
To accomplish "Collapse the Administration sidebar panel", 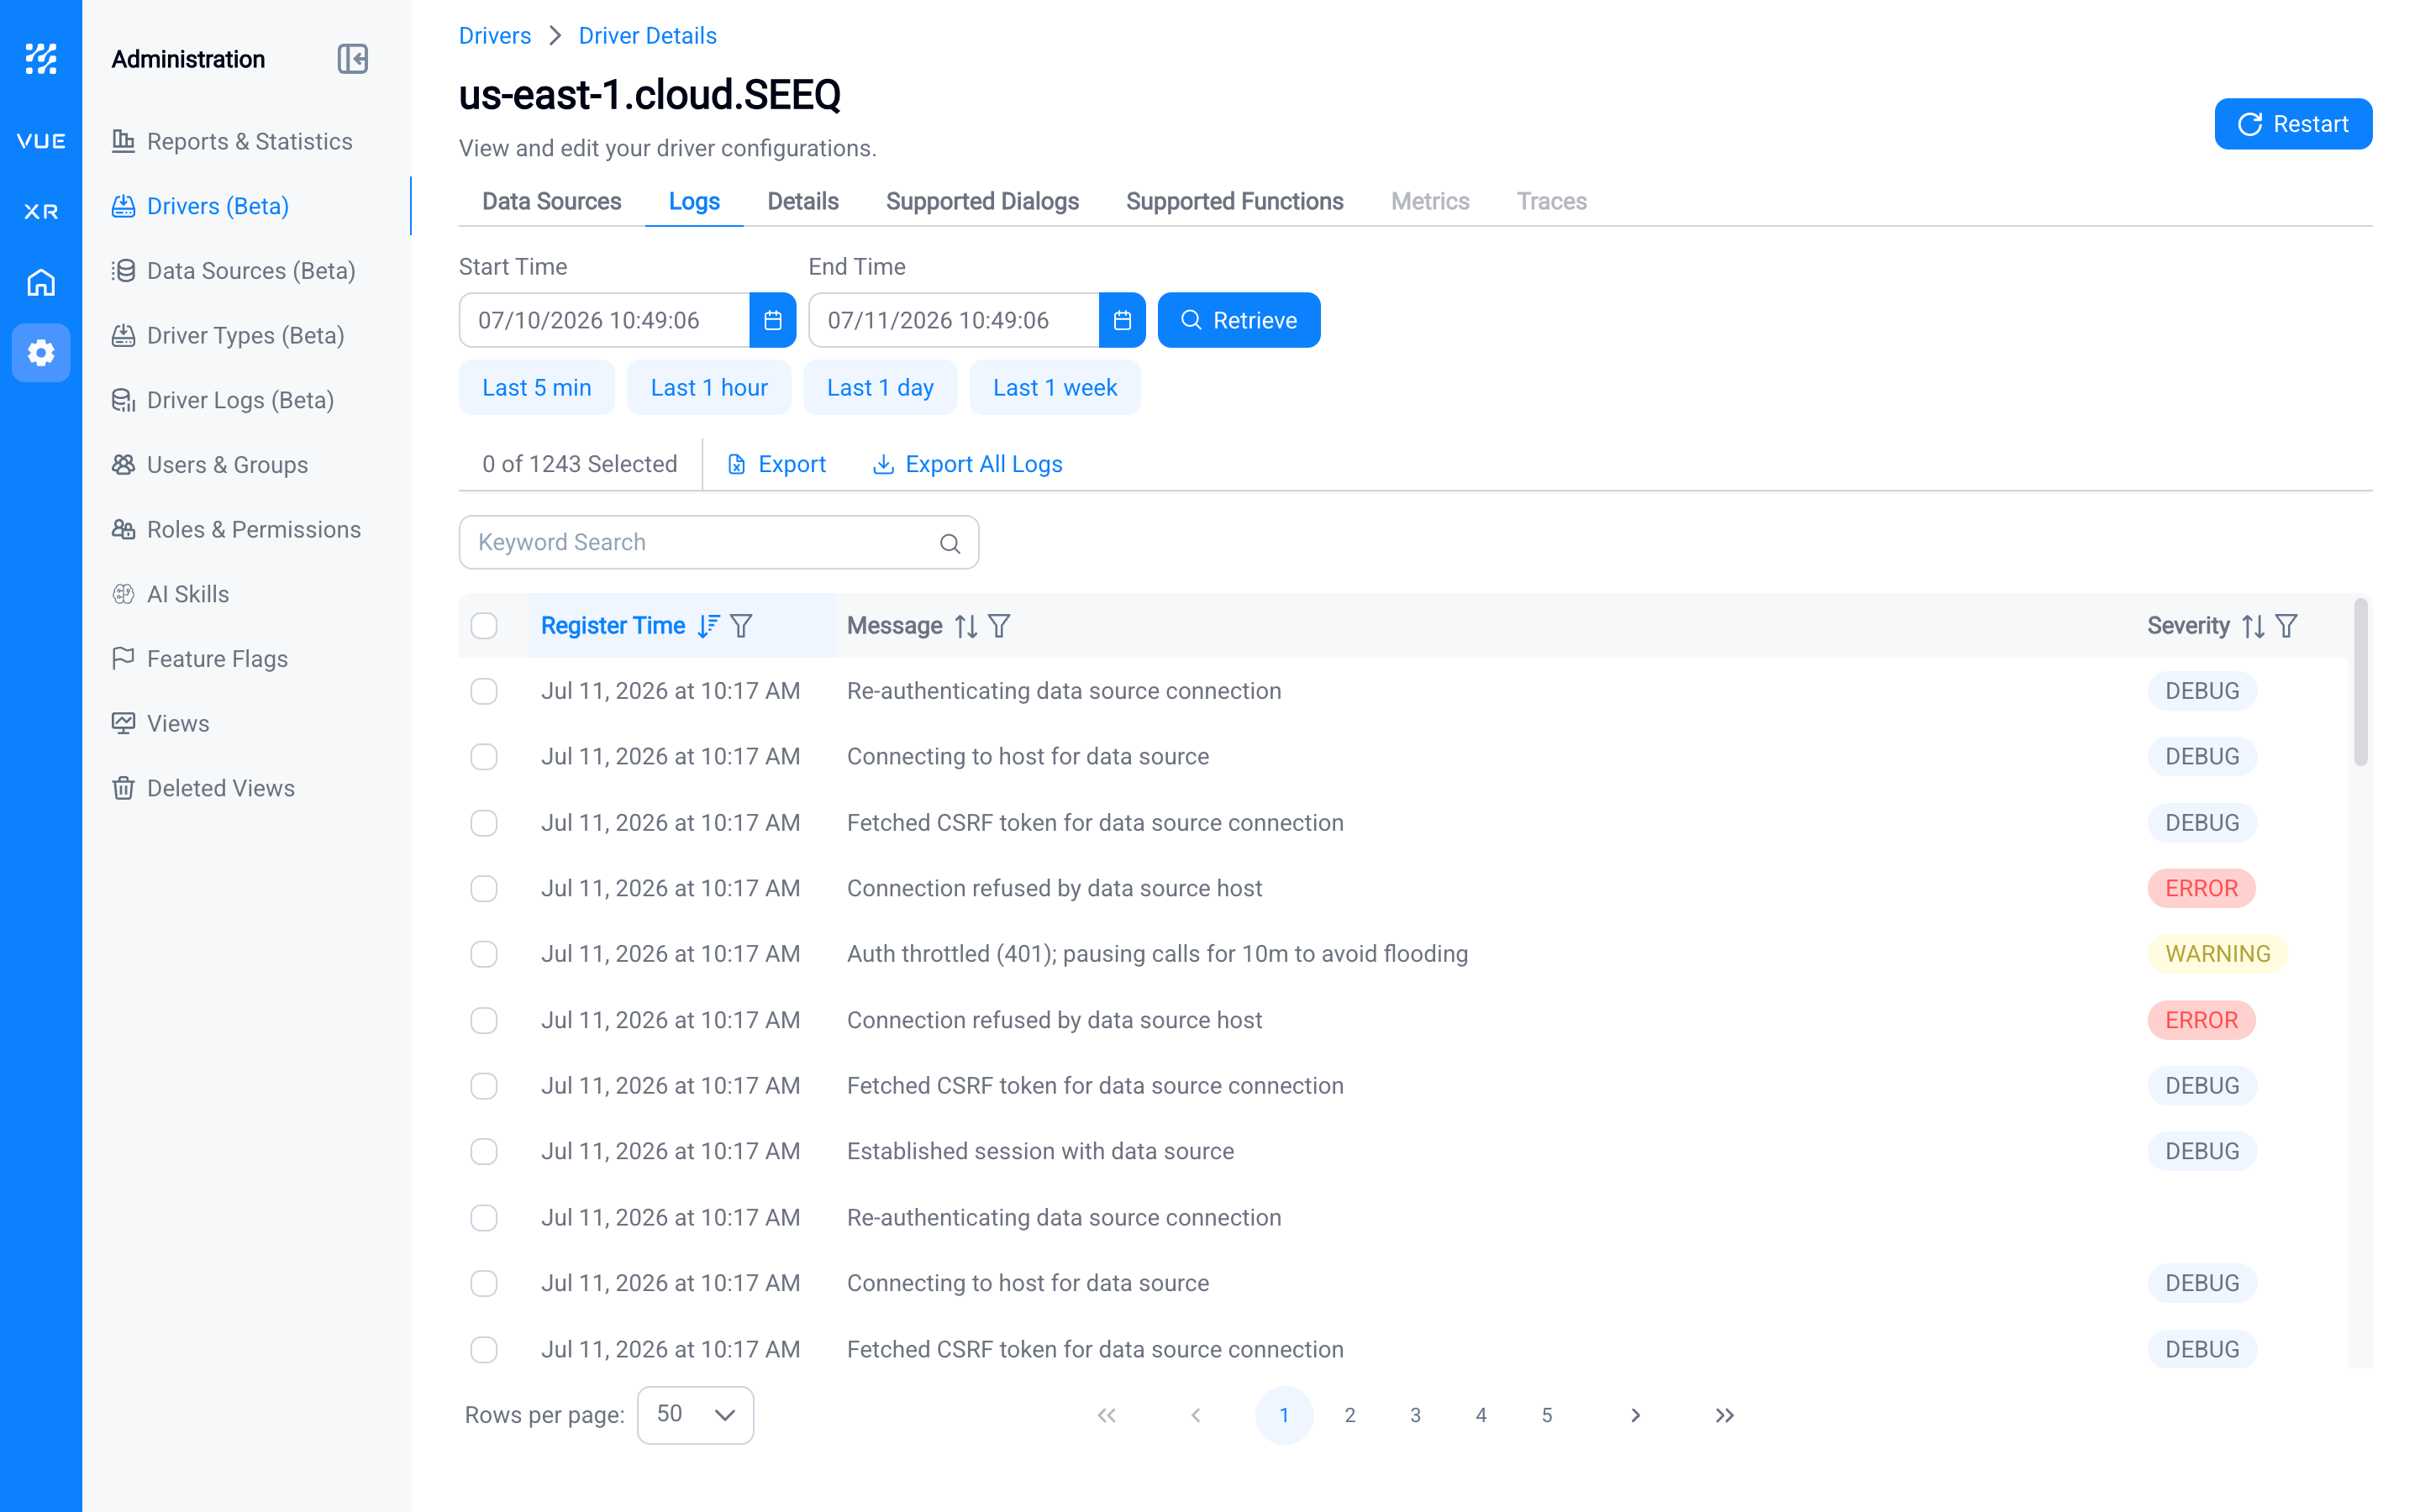I will [353, 59].
